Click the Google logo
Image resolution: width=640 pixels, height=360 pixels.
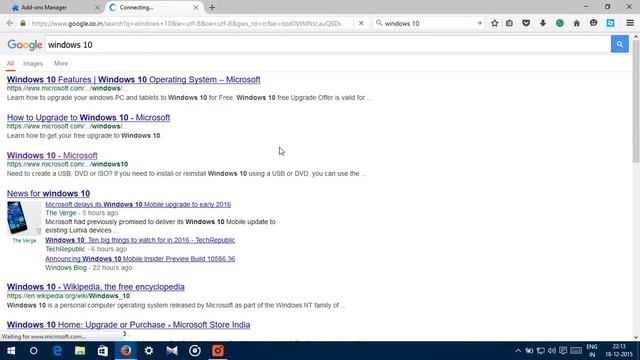24,45
